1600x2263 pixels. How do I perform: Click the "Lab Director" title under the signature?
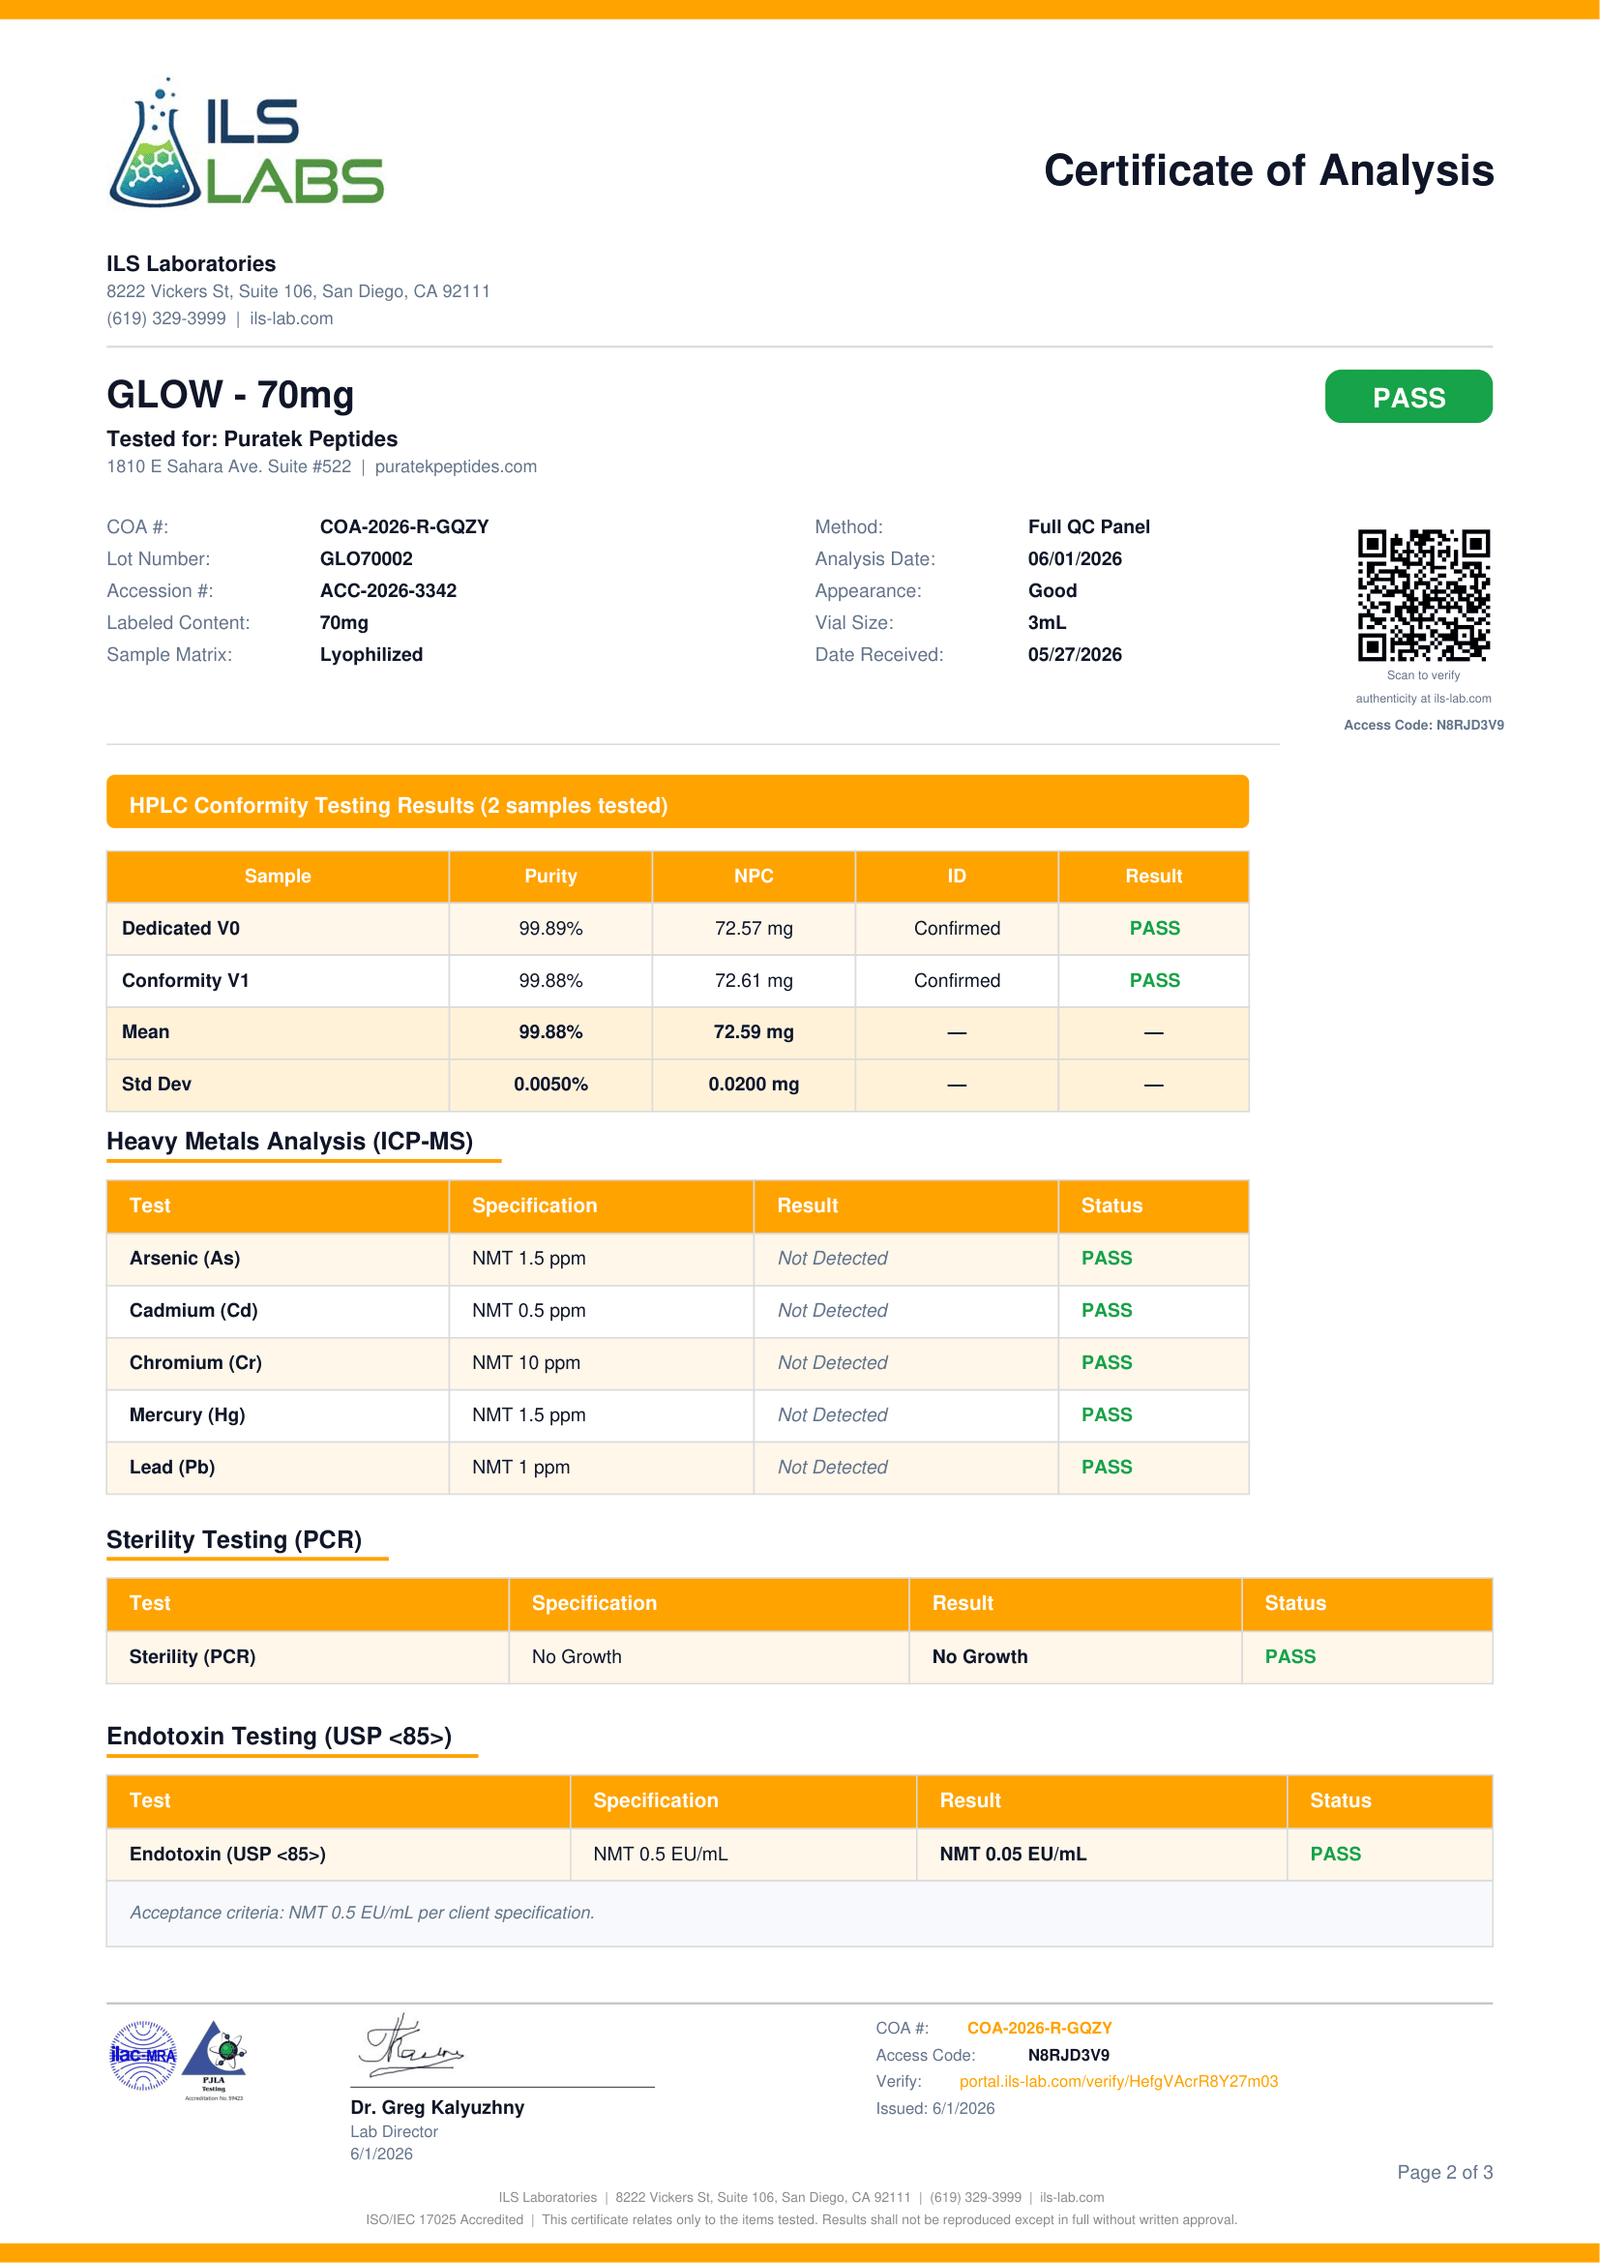(394, 2132)
